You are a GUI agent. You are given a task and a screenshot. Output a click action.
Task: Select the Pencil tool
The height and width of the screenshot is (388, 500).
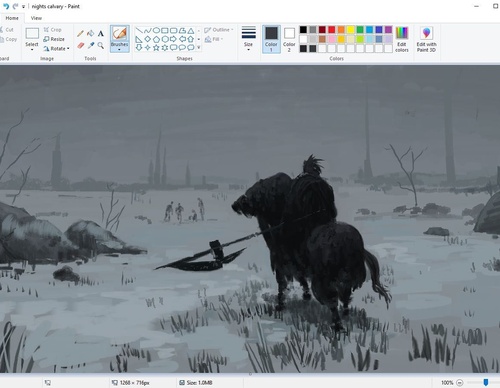tap(80, 34)
